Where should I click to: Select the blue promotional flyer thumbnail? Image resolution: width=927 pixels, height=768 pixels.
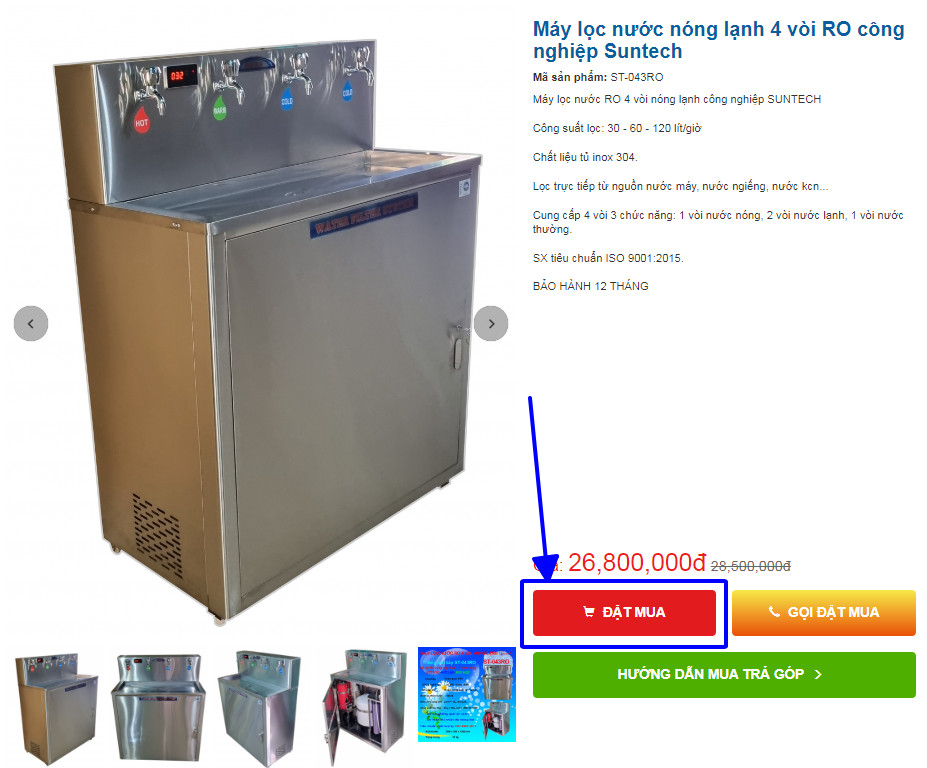coord(467,695)
